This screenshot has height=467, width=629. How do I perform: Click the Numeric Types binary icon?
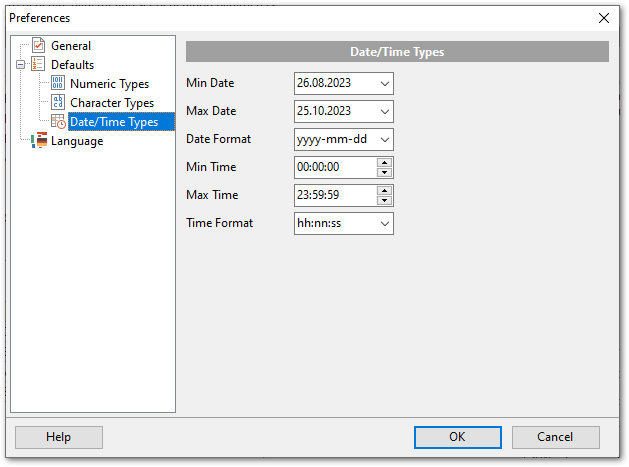(58, 83)
